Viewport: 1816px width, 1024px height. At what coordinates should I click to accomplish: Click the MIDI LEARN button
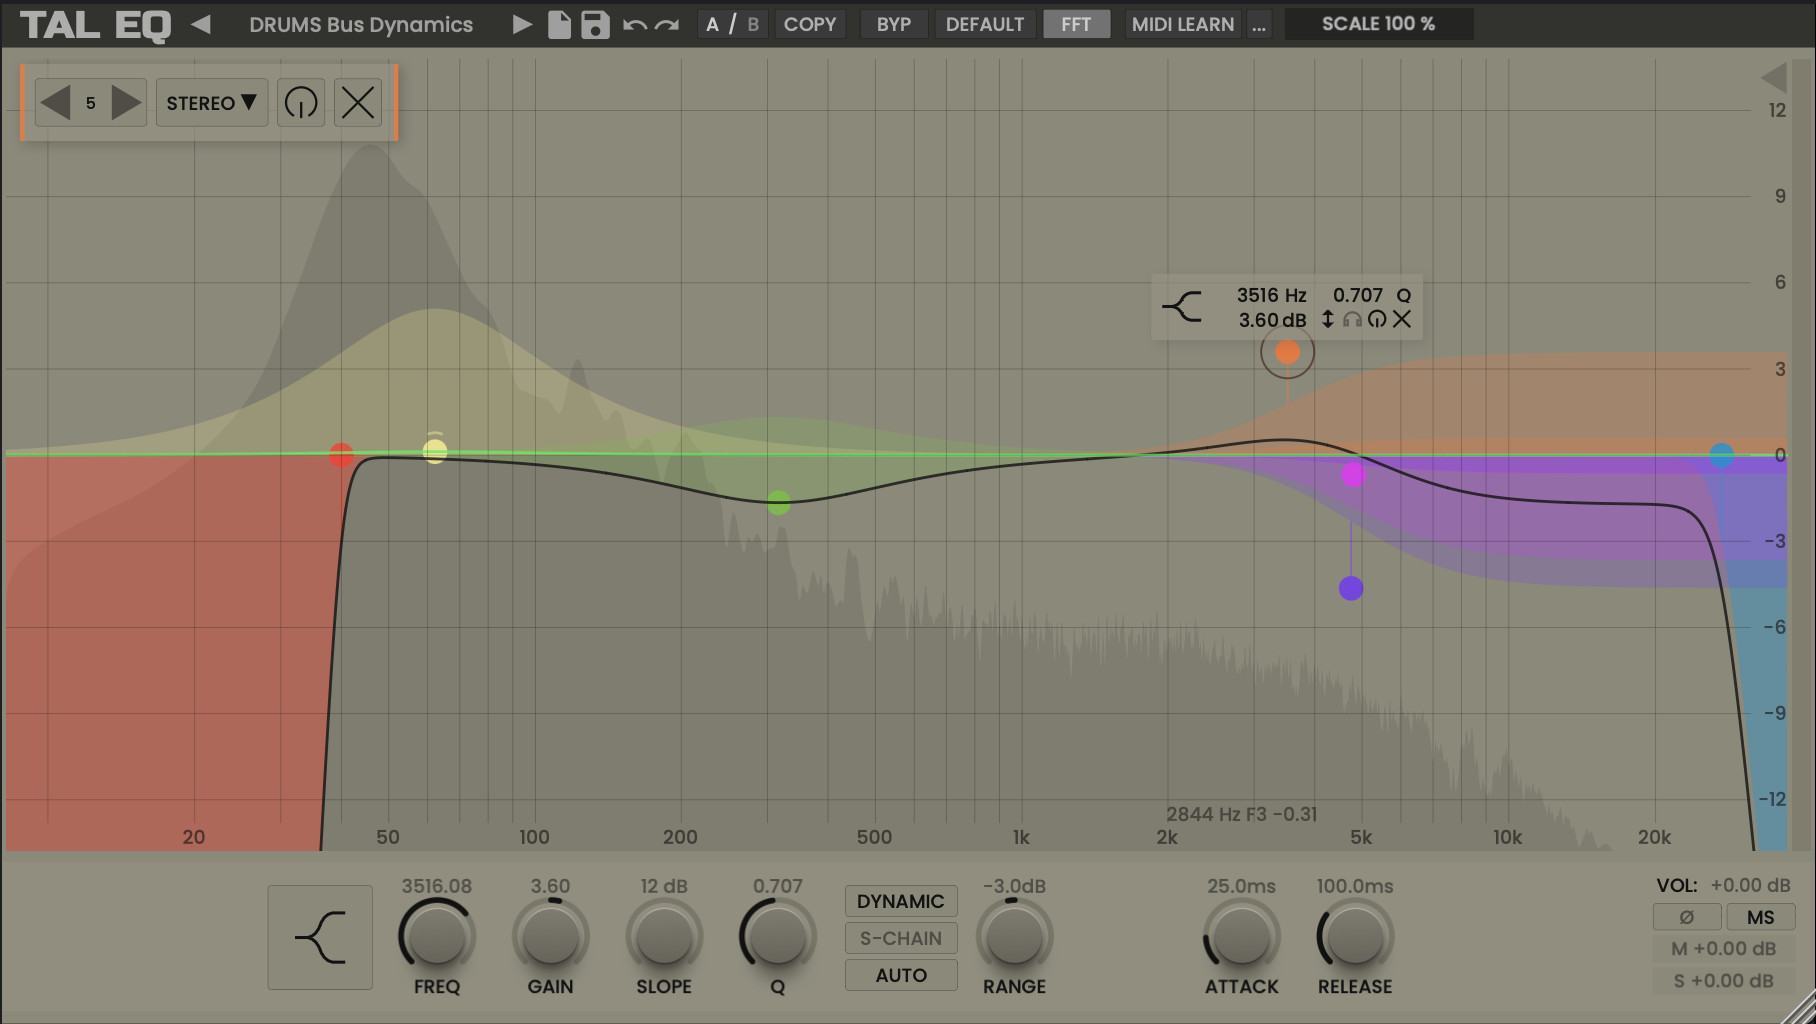coord(1182,24)
